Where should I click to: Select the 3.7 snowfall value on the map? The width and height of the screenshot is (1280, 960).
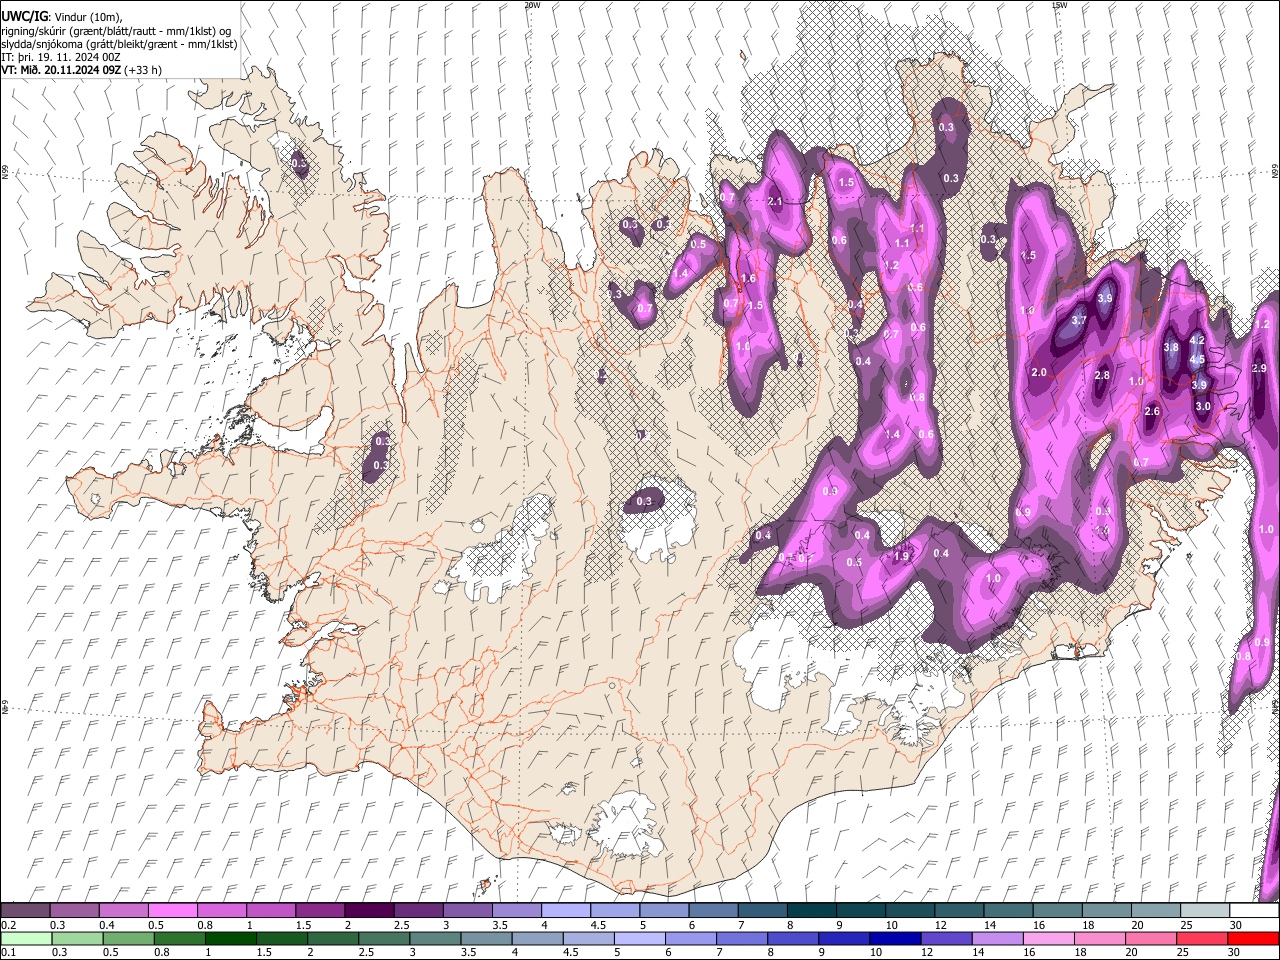pos(1079,320)
